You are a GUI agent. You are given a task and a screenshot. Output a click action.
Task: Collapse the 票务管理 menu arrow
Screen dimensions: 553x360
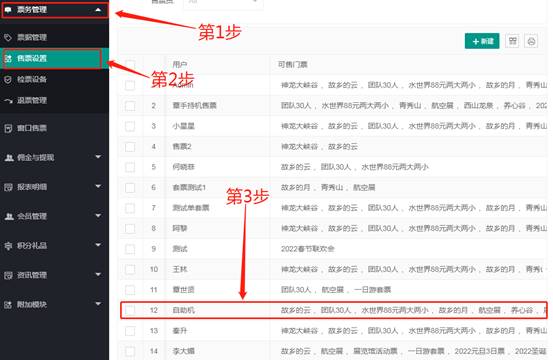(98, 10)
